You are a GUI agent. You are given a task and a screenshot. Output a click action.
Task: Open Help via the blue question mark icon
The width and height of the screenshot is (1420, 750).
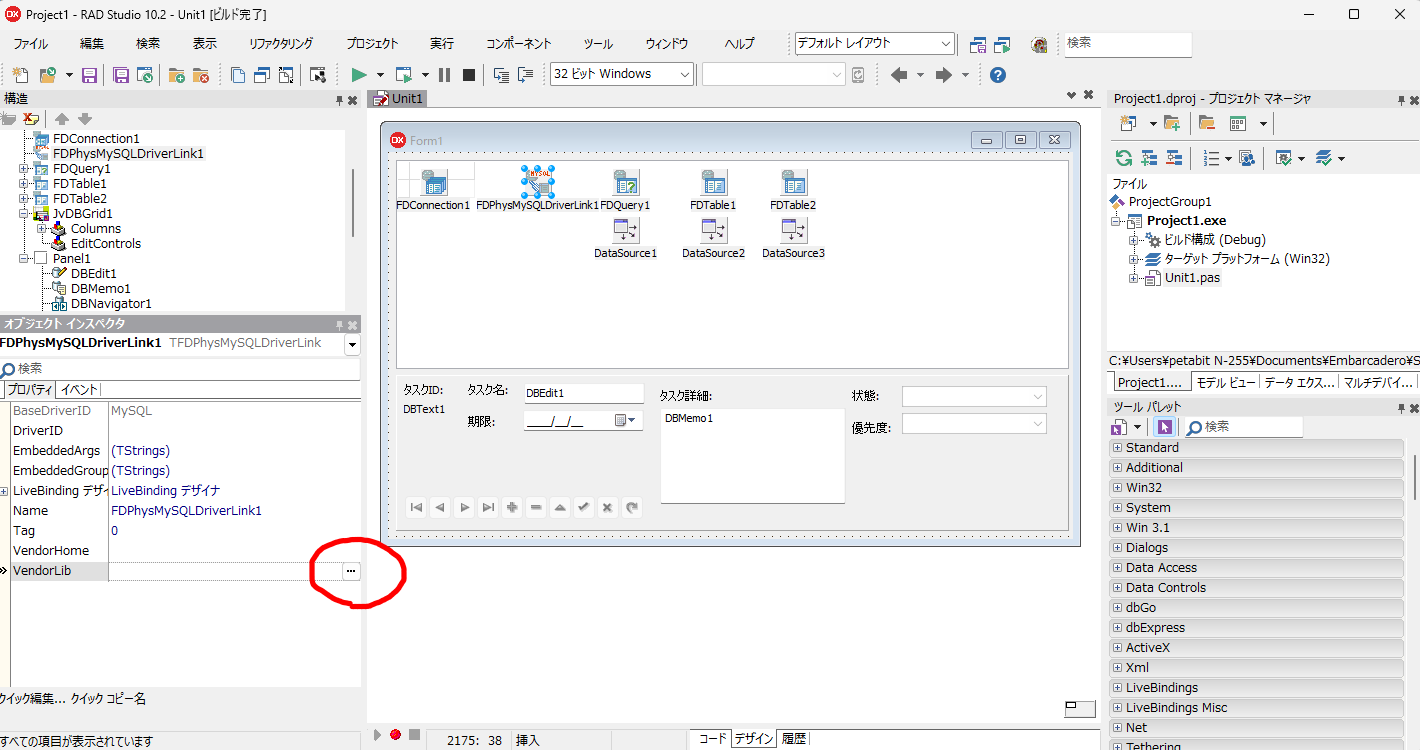pyautogui.click(x=997, y=74)
